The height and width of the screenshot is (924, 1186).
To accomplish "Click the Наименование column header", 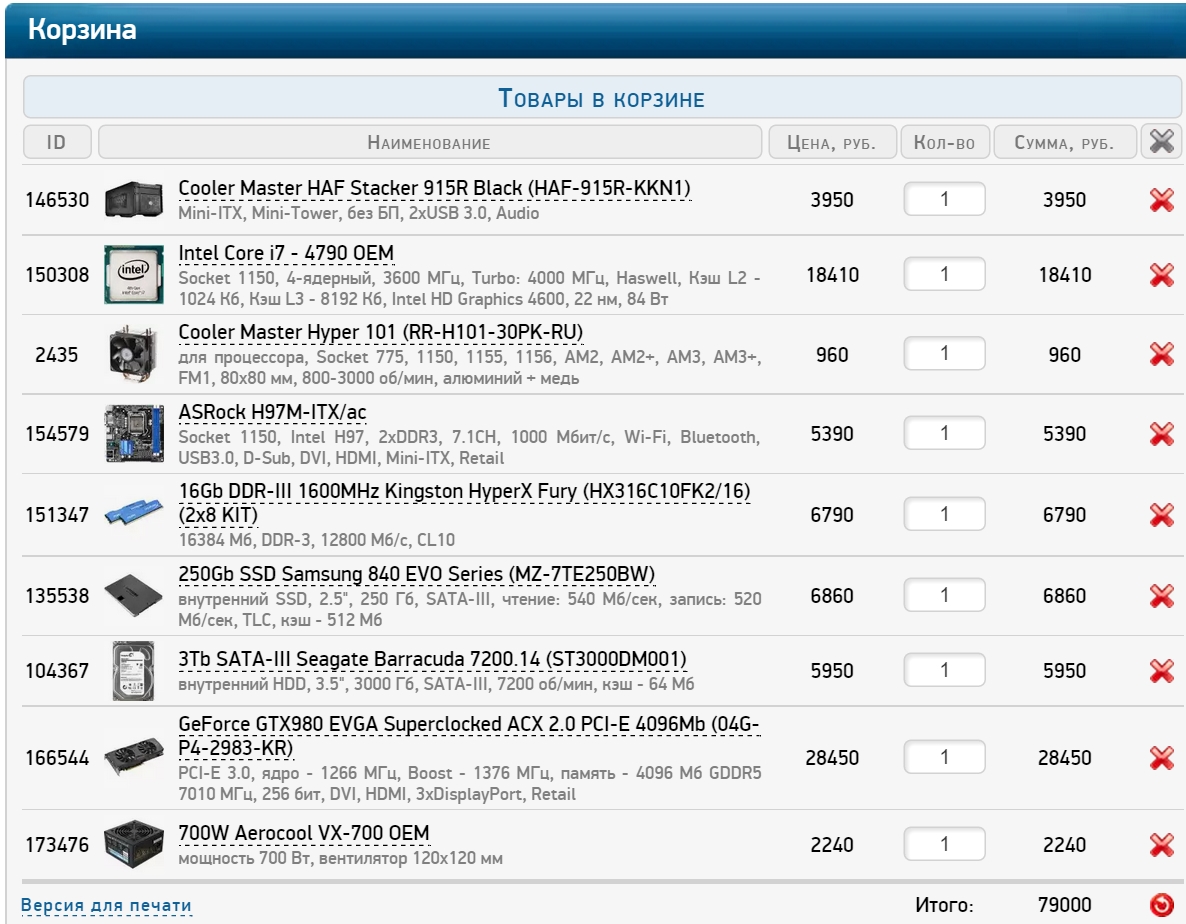I will click(430, 142).
